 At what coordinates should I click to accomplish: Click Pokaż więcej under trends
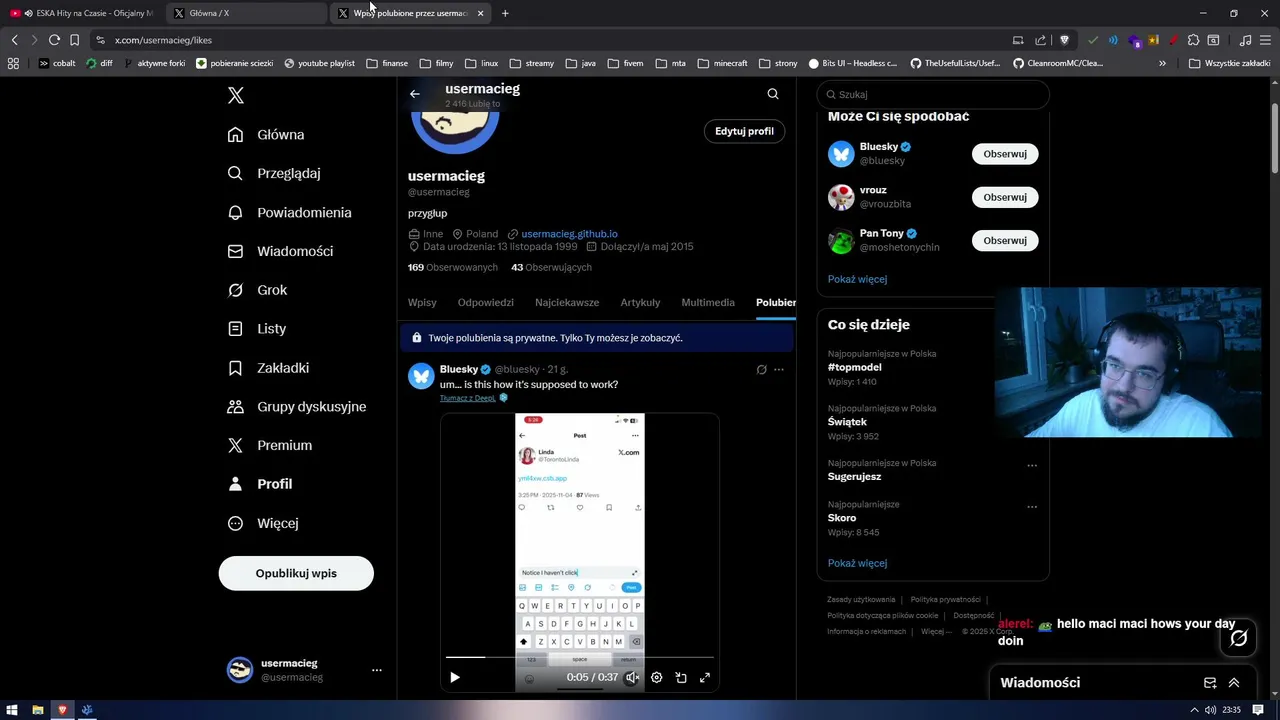(x=857, y=563)
